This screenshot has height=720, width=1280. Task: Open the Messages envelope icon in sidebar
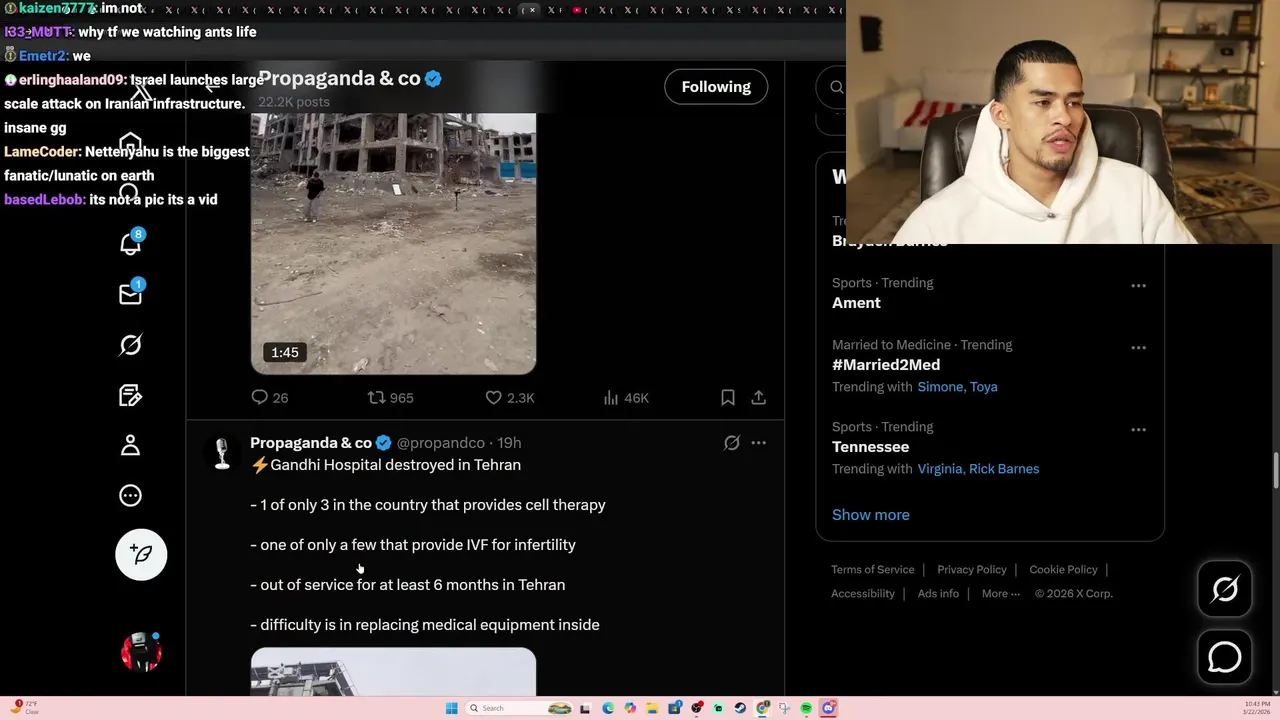tap(131, 293)
